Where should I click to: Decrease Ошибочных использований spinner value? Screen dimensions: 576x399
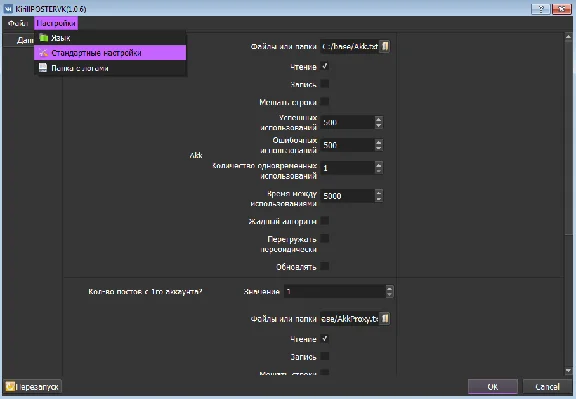click(379, 148)
